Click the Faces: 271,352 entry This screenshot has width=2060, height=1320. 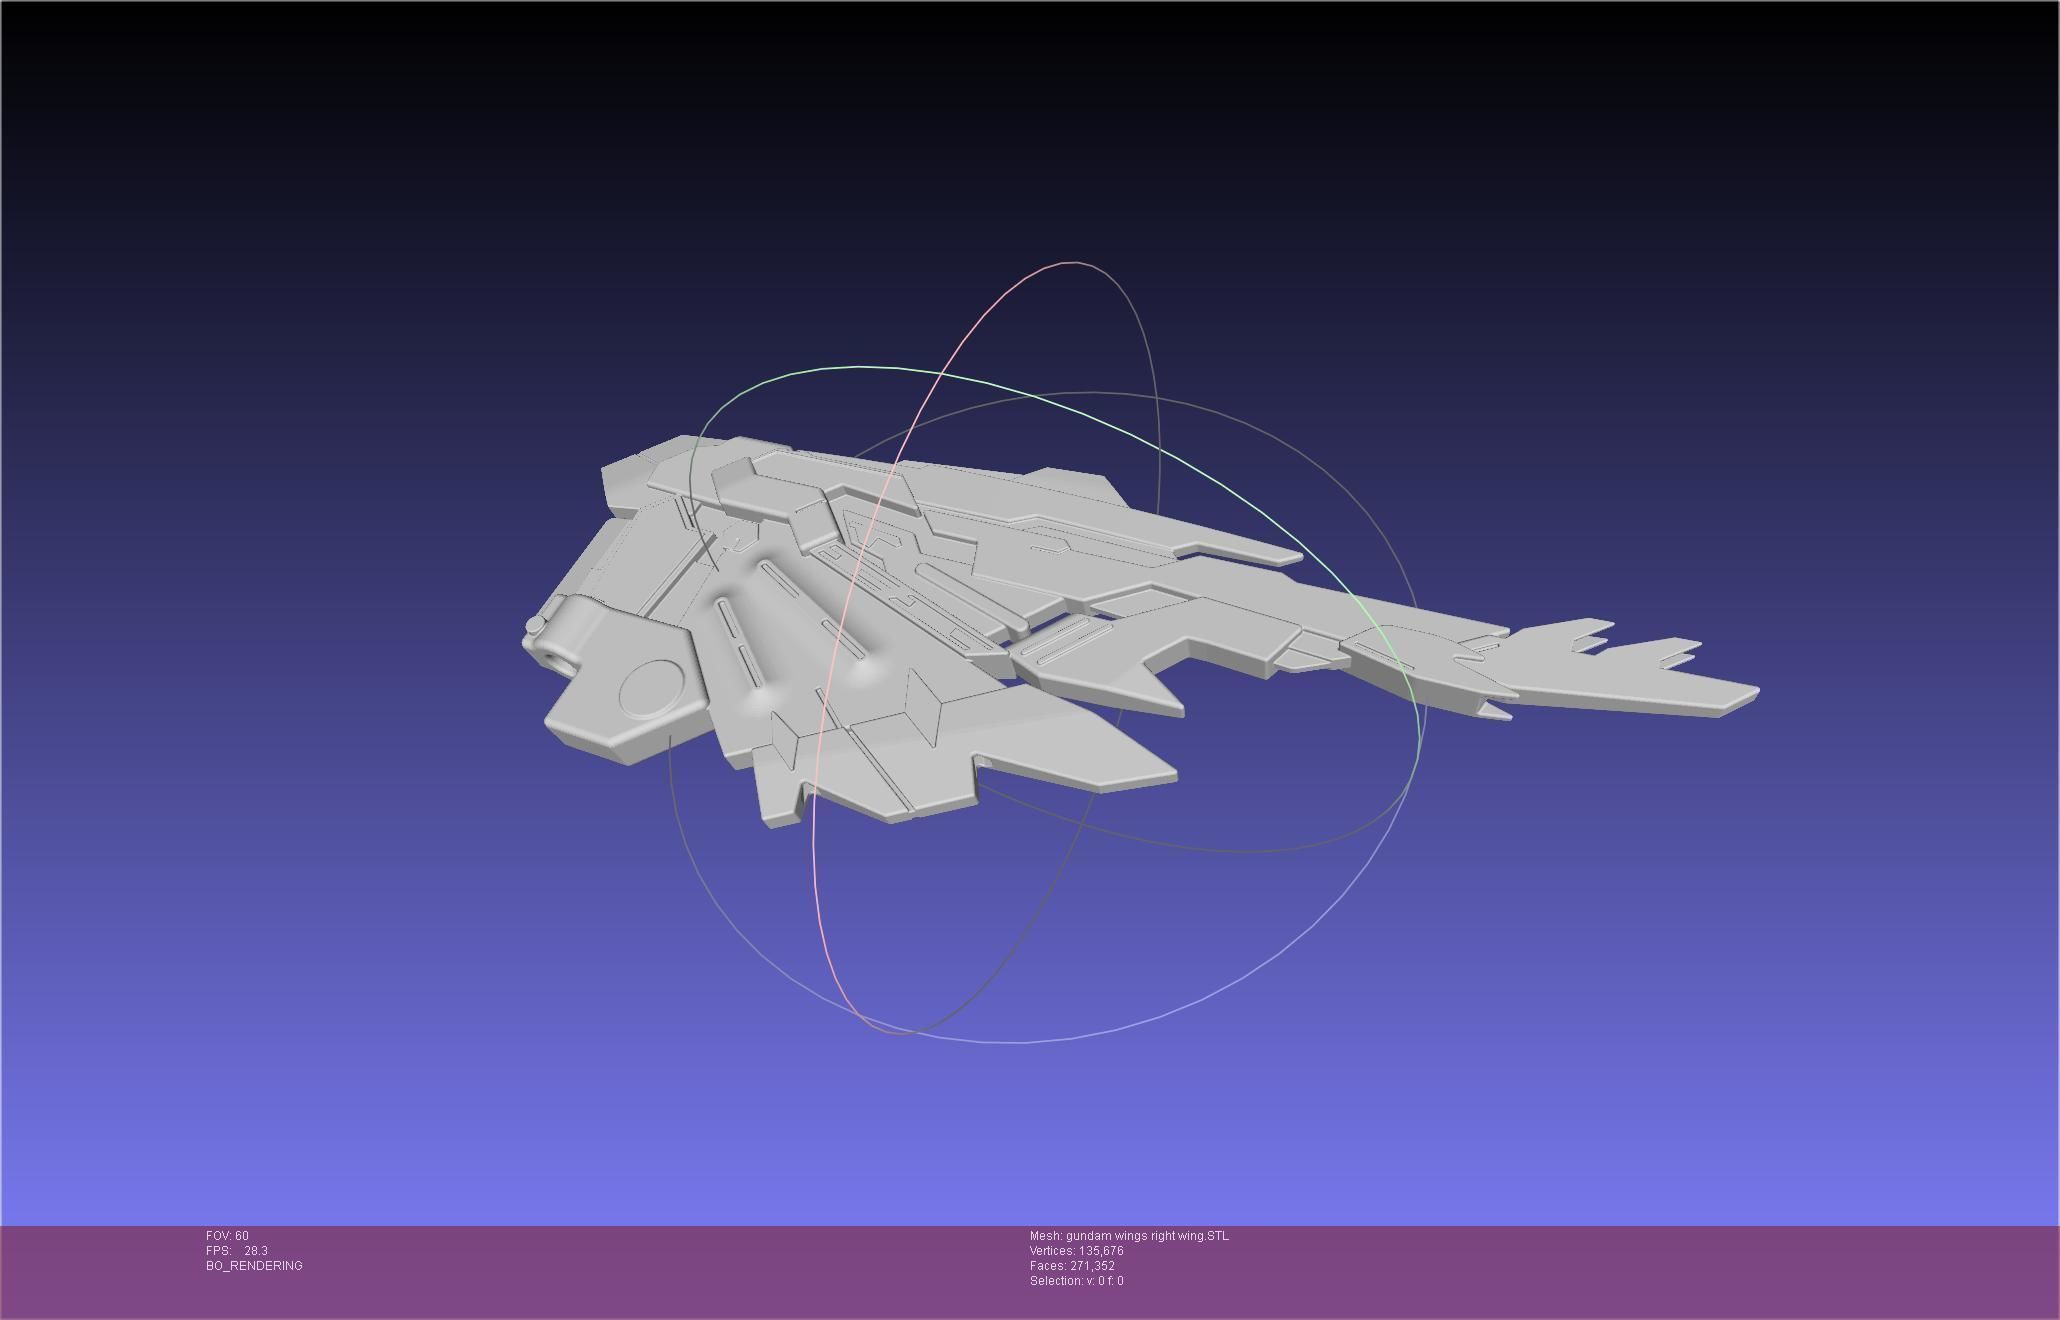point(1072,1266)
